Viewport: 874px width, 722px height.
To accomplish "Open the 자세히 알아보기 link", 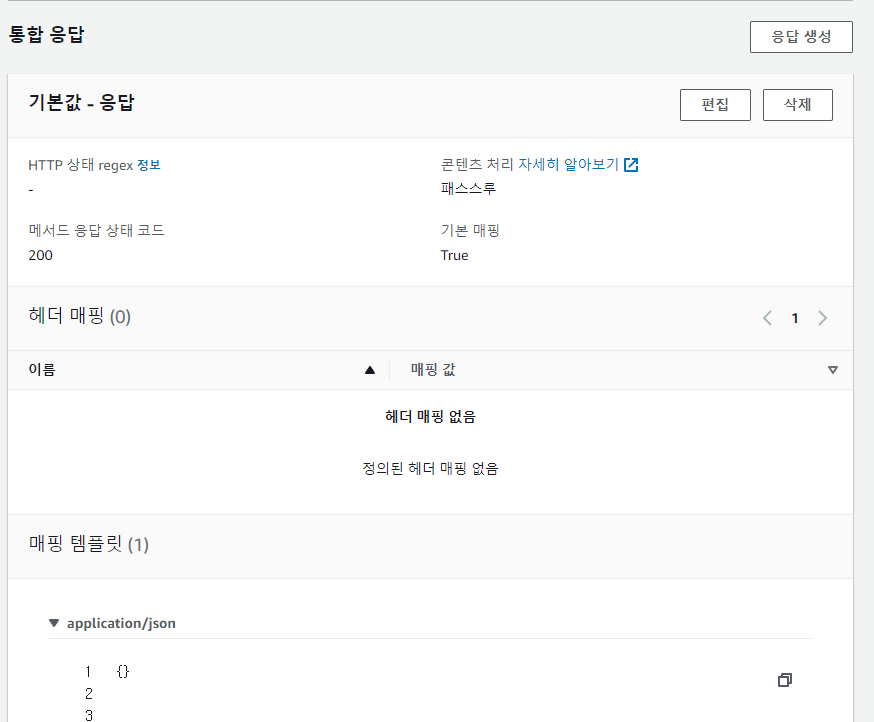I will click(x=568, y=165).
